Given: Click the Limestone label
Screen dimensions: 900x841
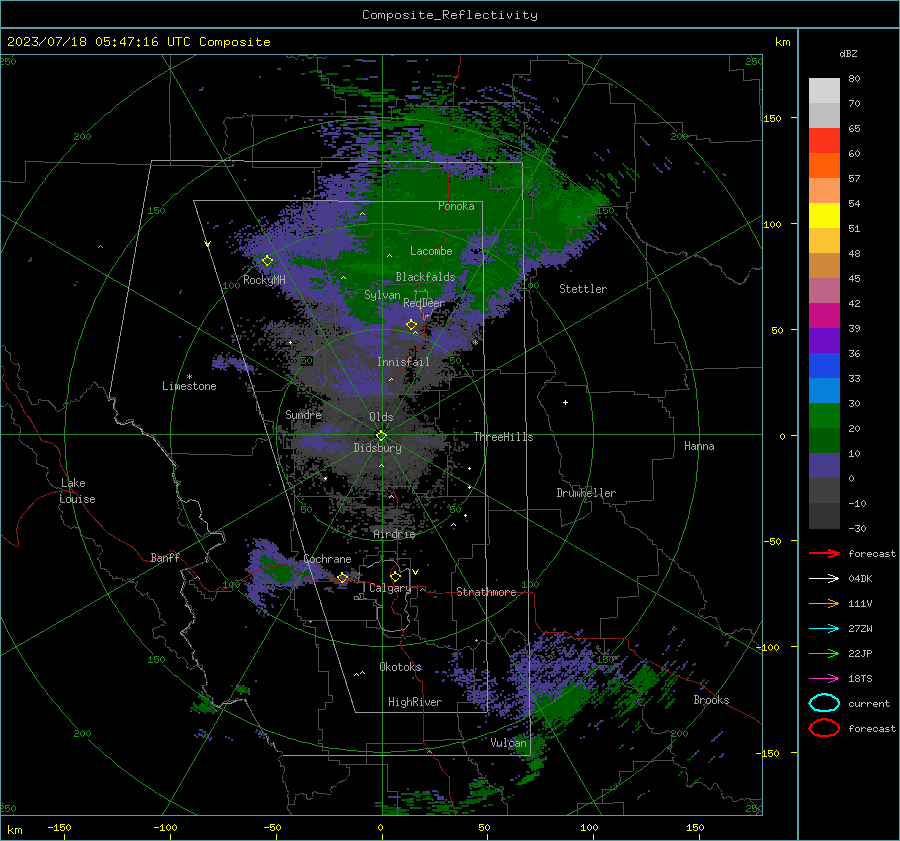Looking at the screenshot, I should (189, 386).
